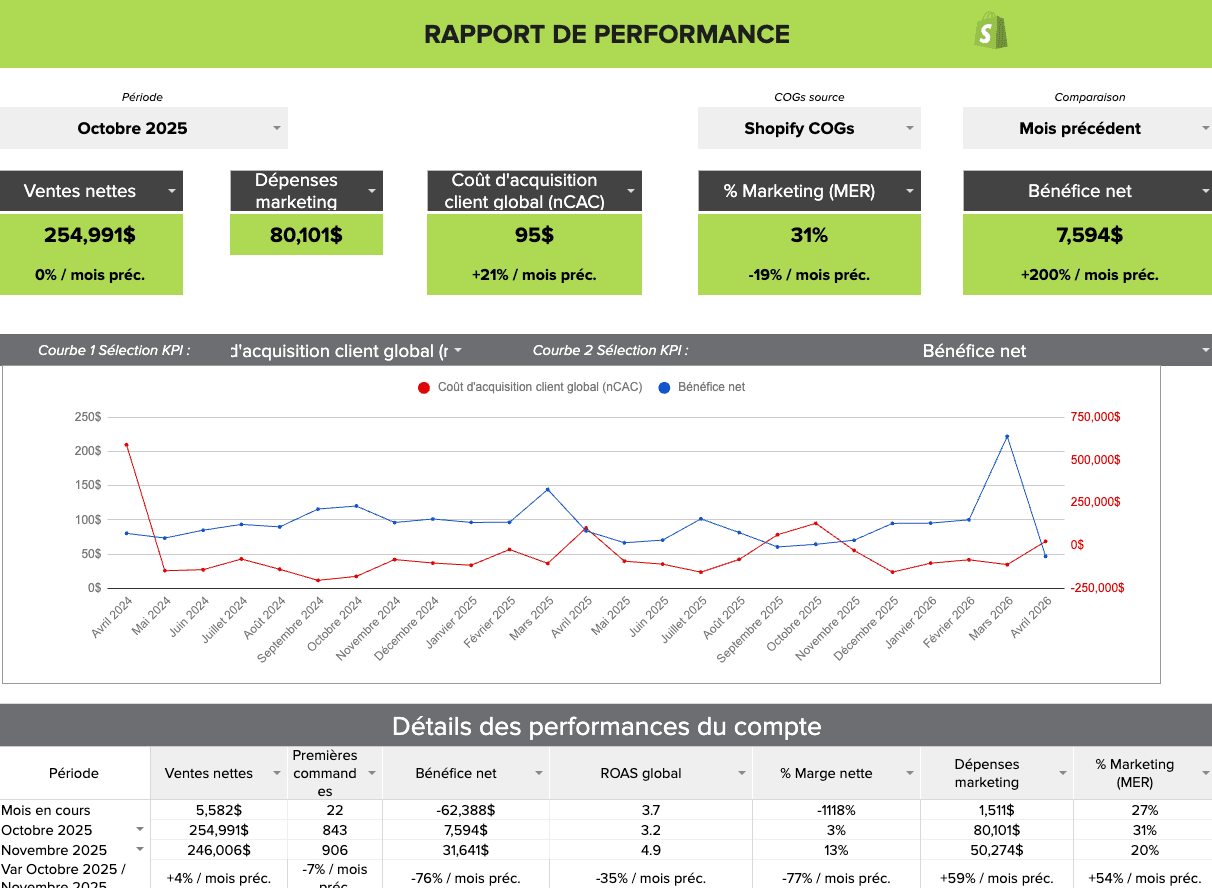Click the blue Bénéfice net legend marker
1212x888 pixels.
tap(664, 387)
